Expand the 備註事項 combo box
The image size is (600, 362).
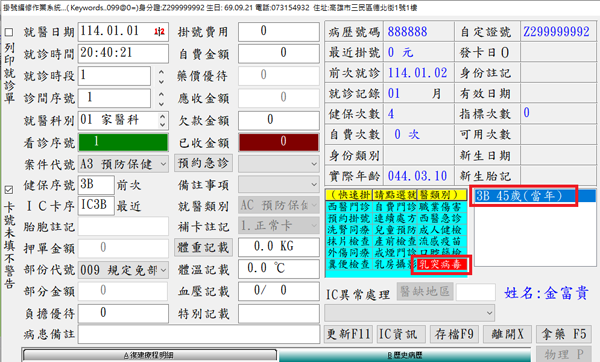(x=279, y=185)
